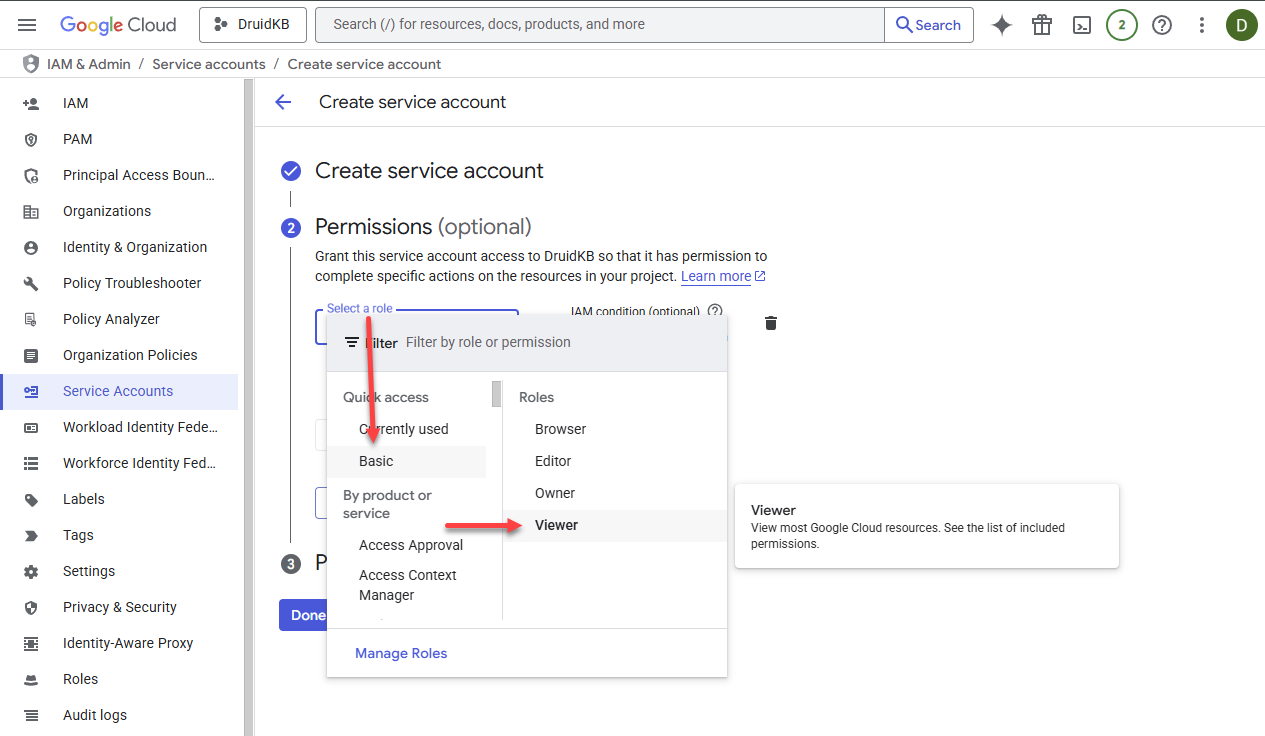
Task: Open the Learn more link
Action: pos(716,276)
